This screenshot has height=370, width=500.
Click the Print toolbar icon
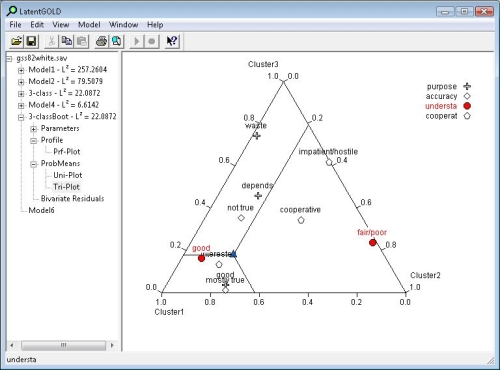(101, 41)
